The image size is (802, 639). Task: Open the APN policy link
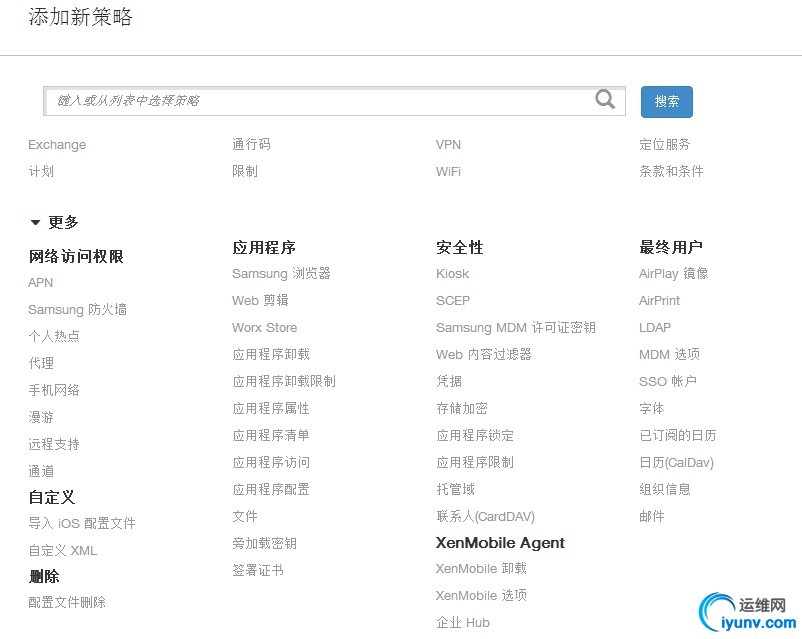tap(40, 282)
